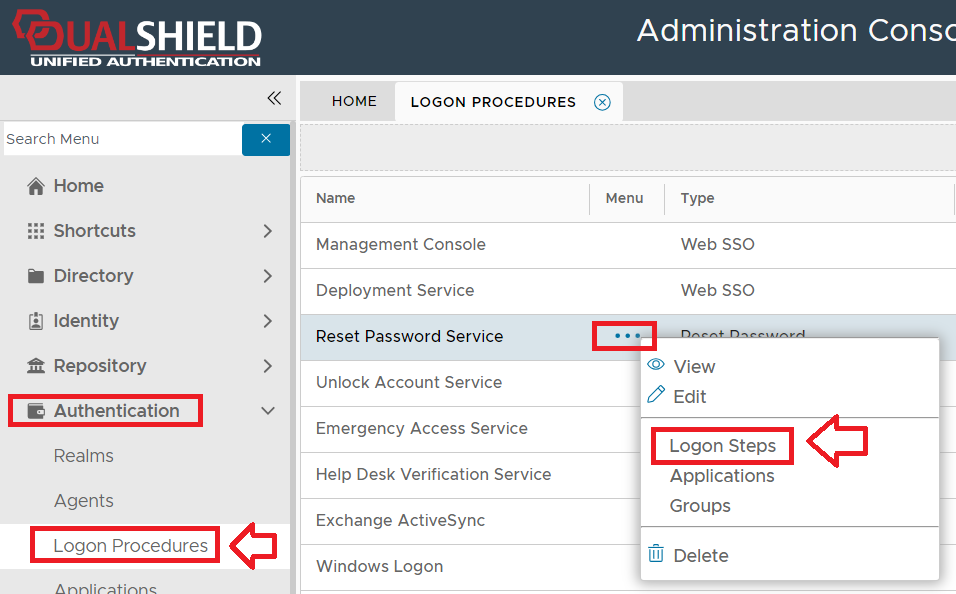This screenshot has width=956, height=594.
Task: Click the Identity badge icon
Action: [36, 321]
